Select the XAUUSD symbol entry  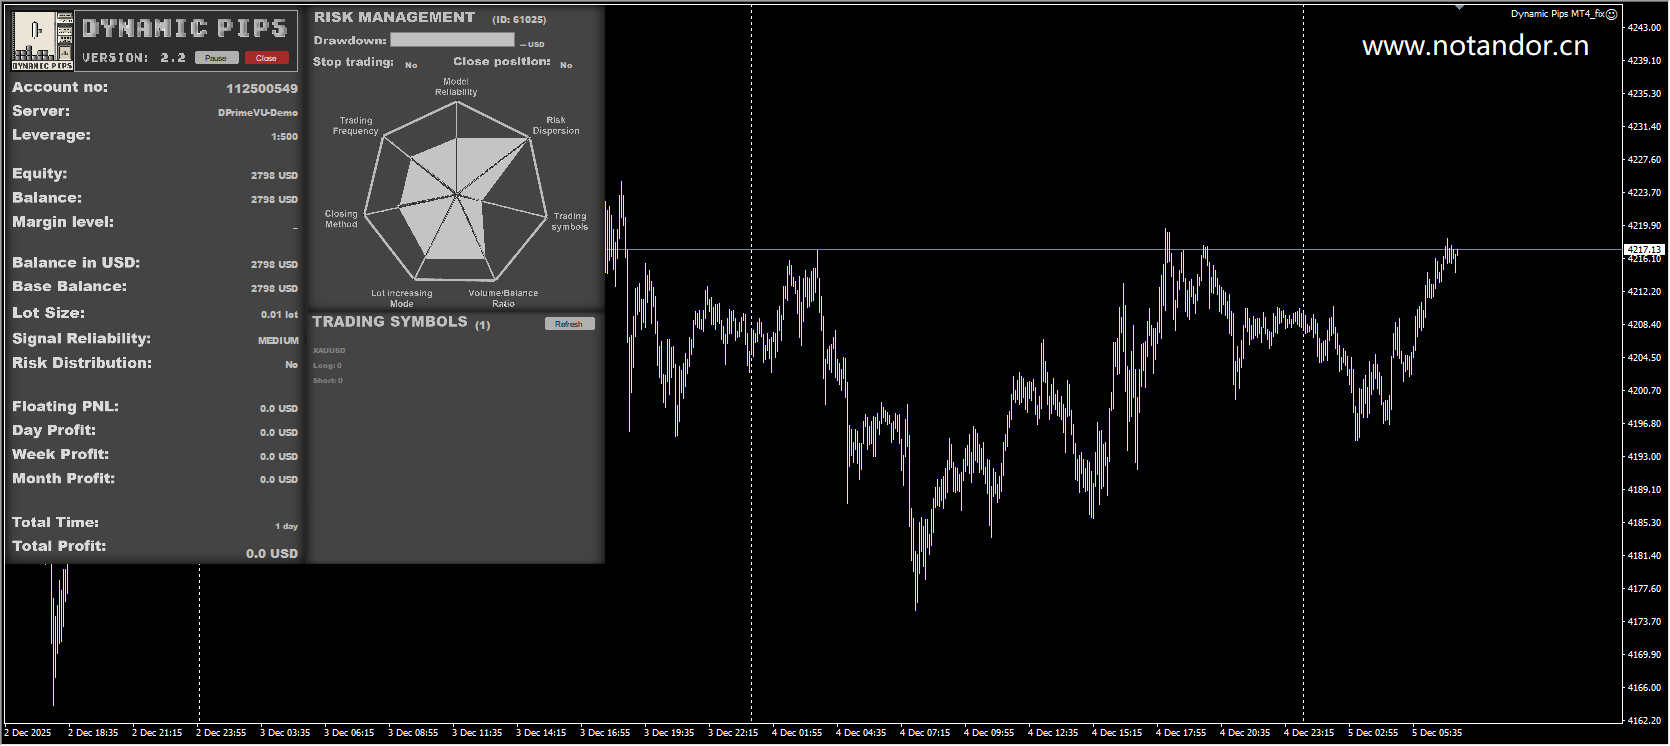pos(329,351)
